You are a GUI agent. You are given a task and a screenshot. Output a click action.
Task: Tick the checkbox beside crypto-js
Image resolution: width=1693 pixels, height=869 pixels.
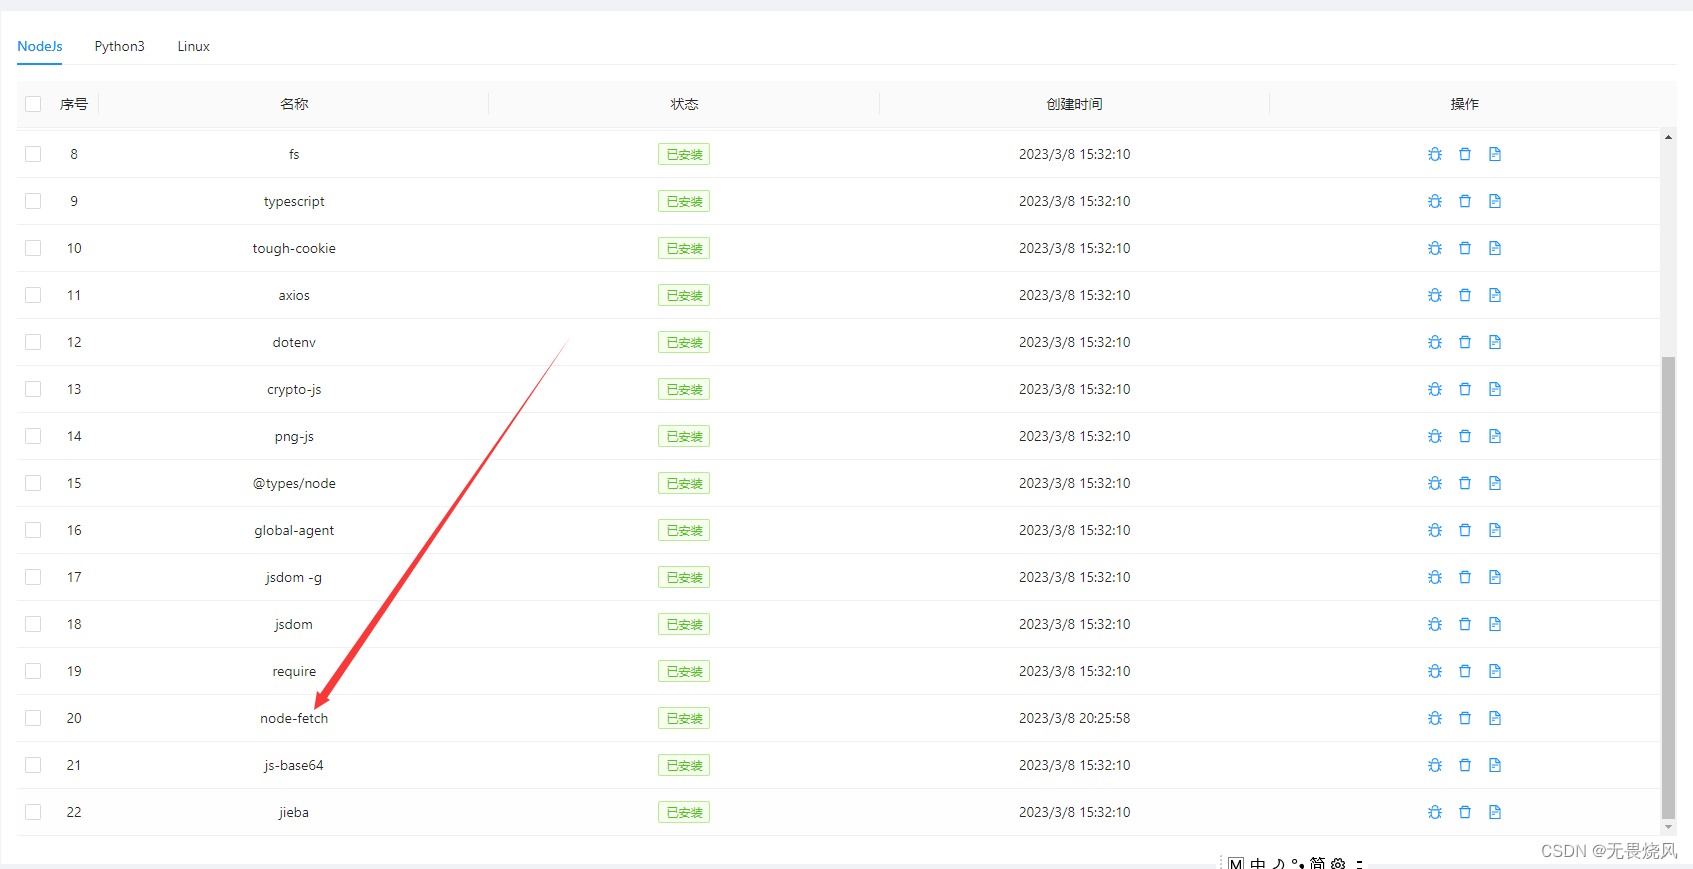pyautogui.click(x=33, y=389)
